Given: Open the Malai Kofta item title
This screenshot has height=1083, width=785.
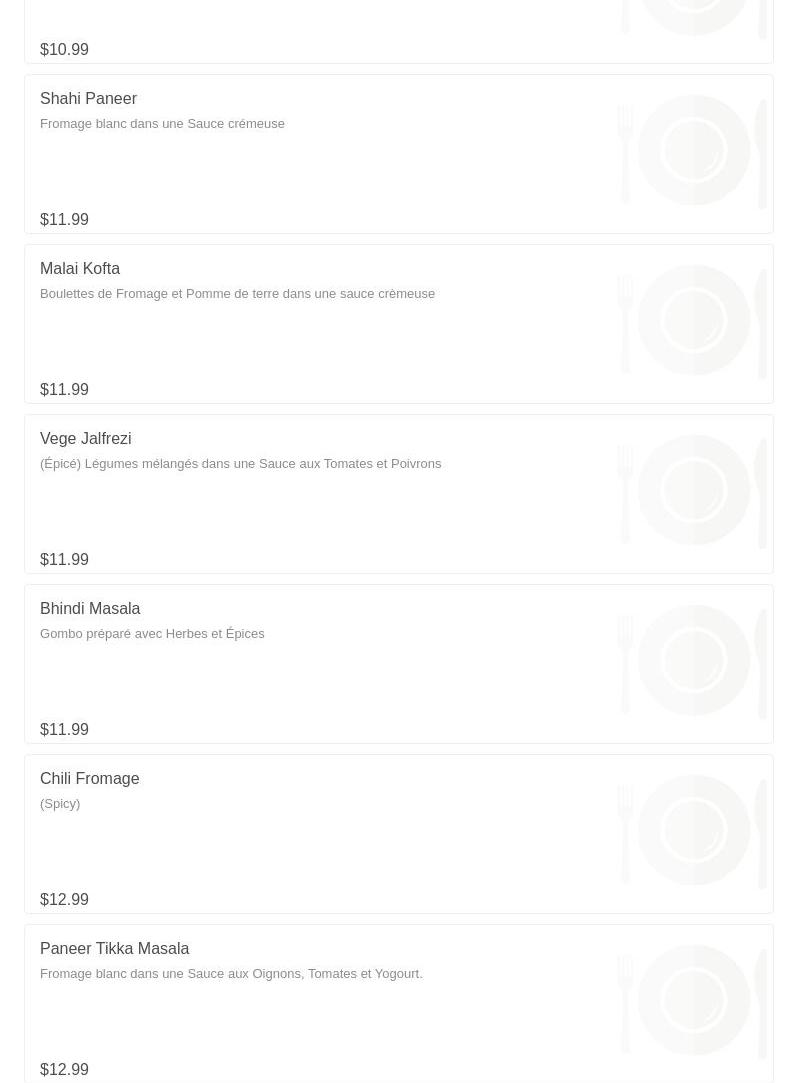Looking at the screenshot, I should pos(80,268).
